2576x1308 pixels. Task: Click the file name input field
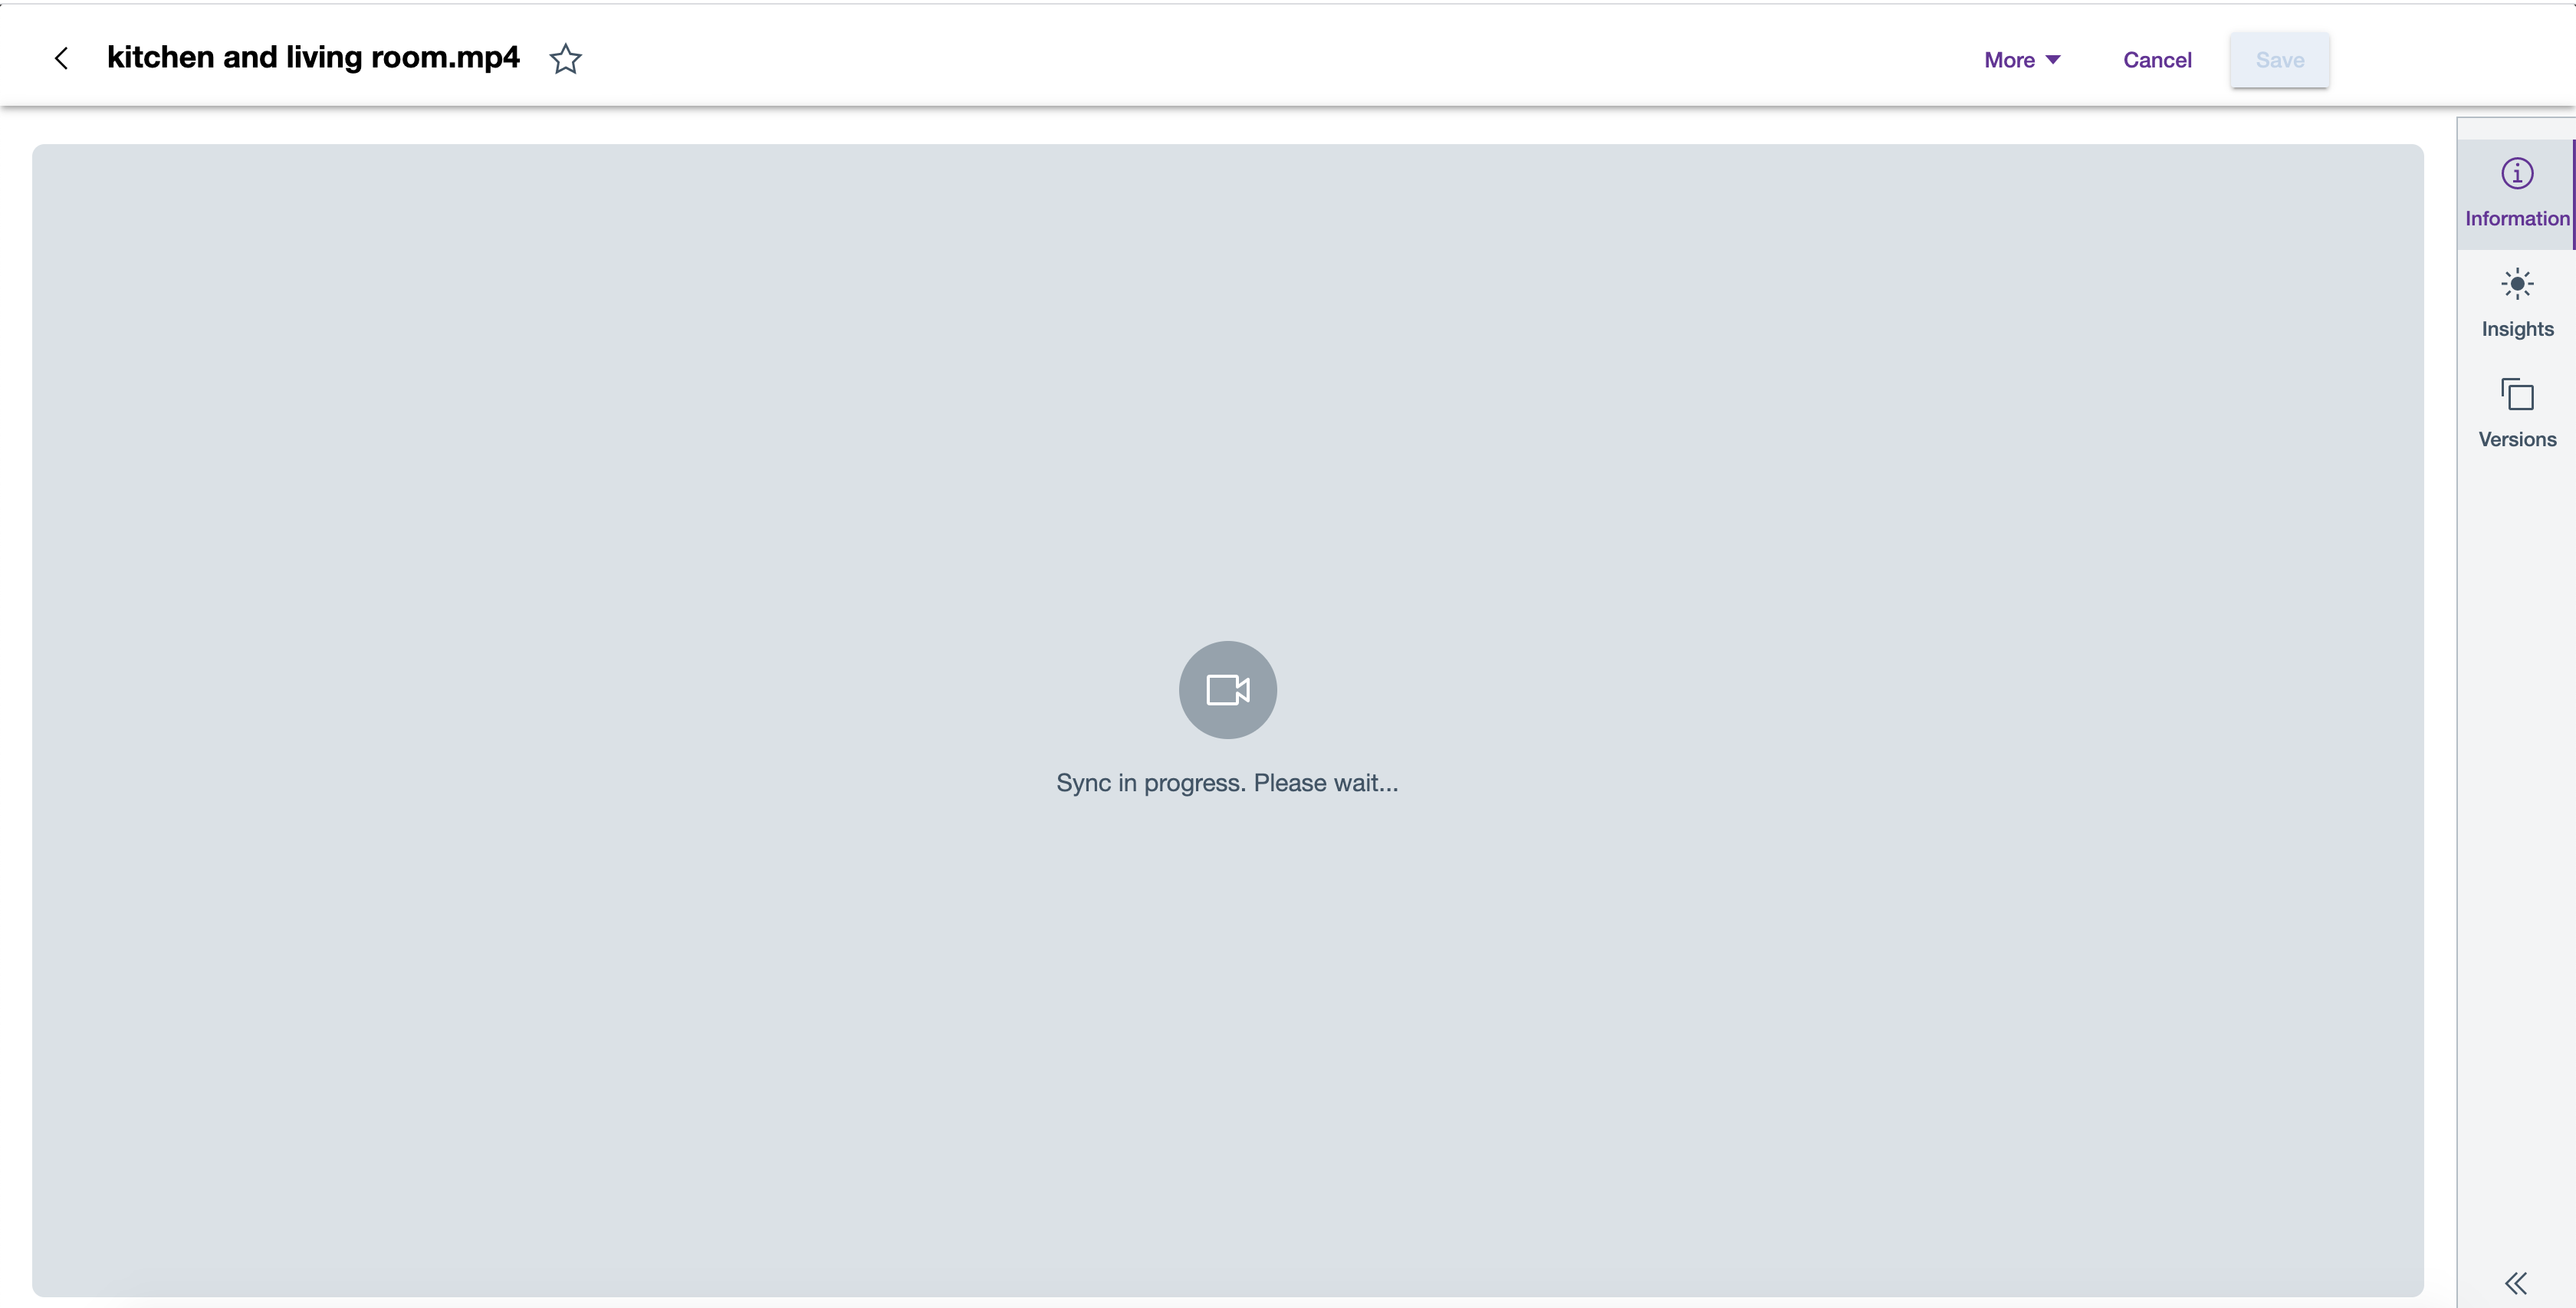(314, 58)
